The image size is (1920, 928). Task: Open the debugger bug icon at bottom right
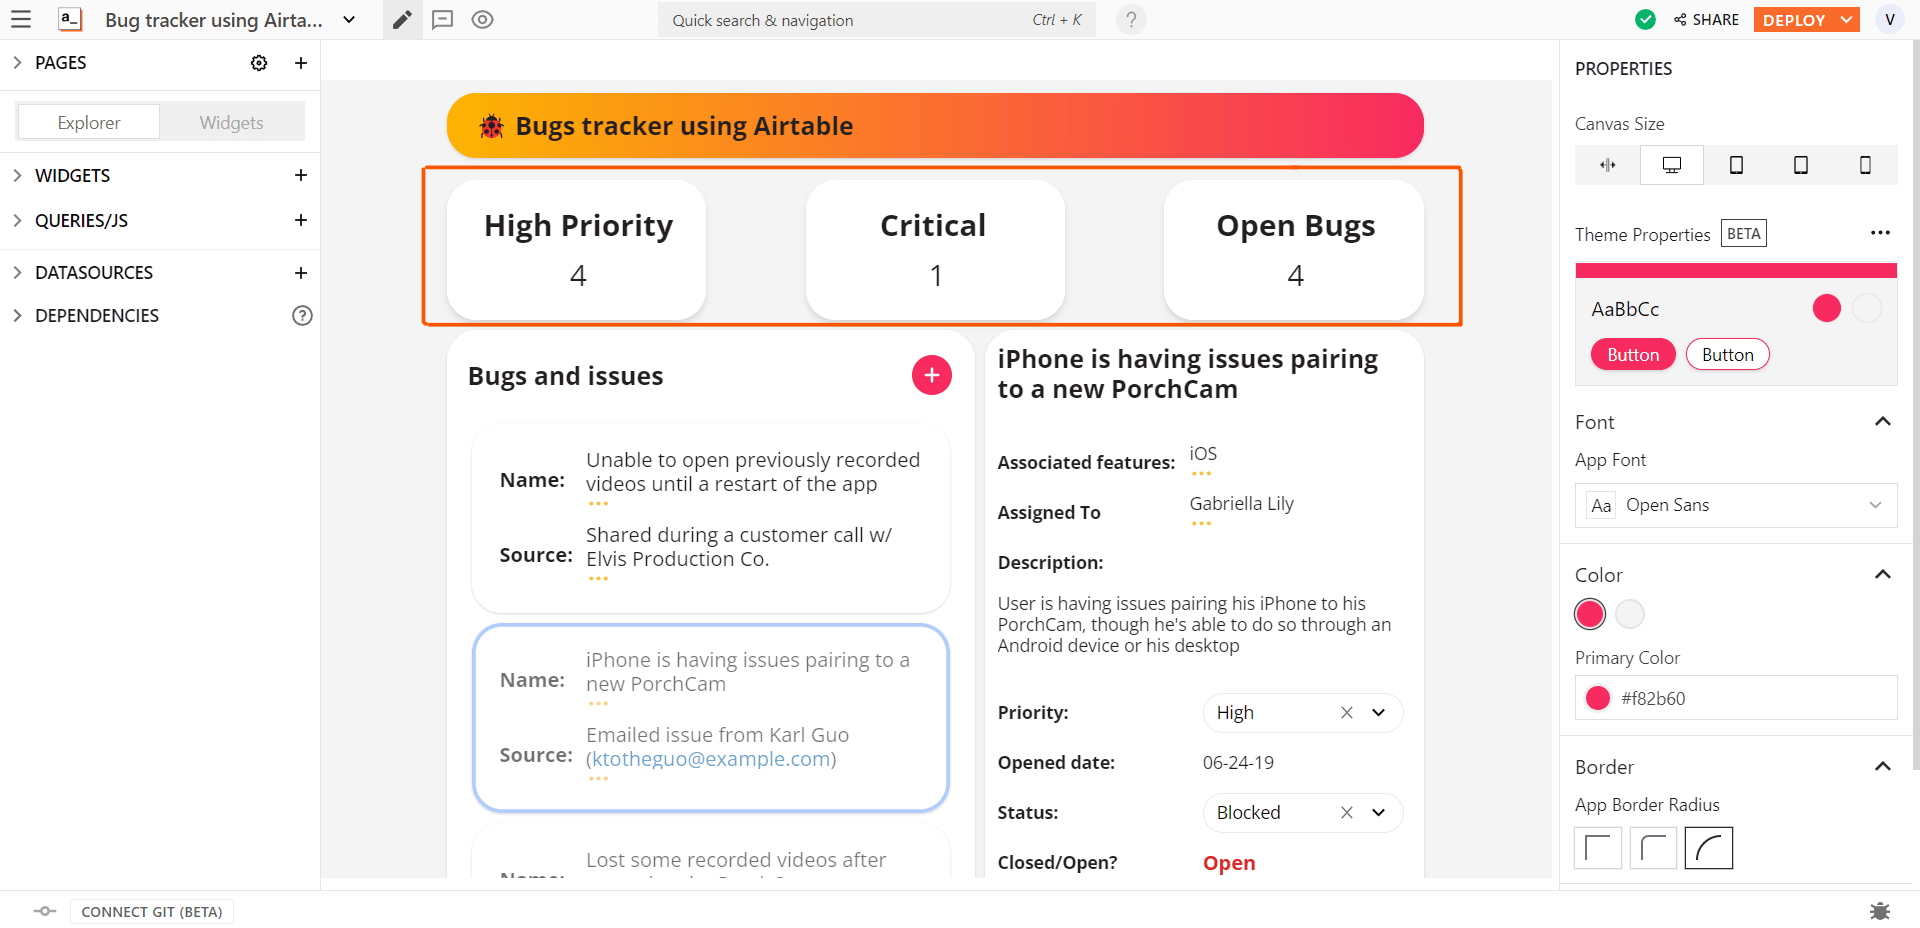tap(1880, 911)
